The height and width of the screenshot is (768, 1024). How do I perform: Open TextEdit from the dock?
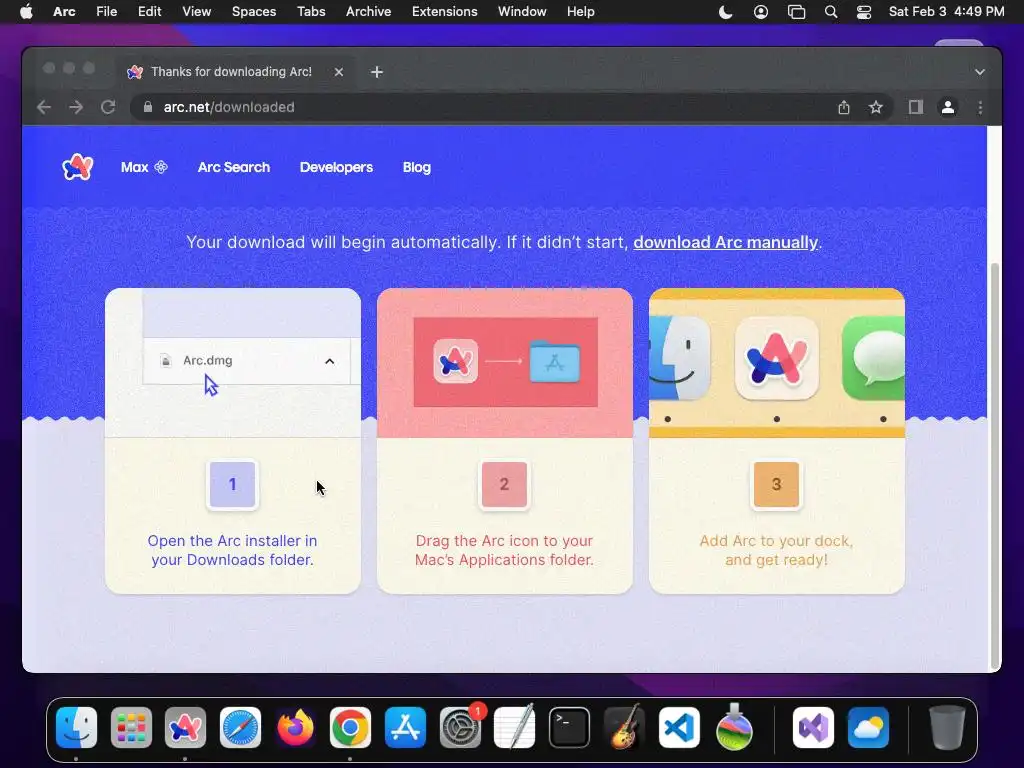point(515,727)
